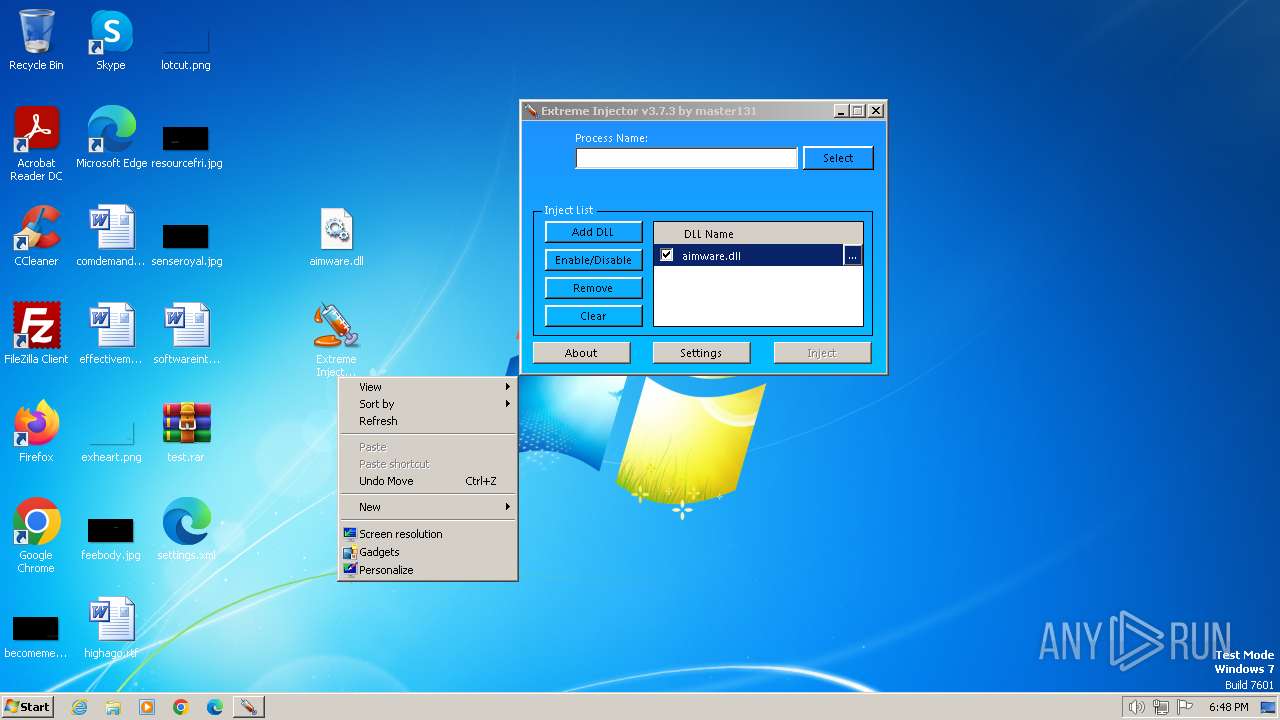The width and height of the screenshot is (1280, 720).
Task: Open the Start menu
Action: (27, 707)
